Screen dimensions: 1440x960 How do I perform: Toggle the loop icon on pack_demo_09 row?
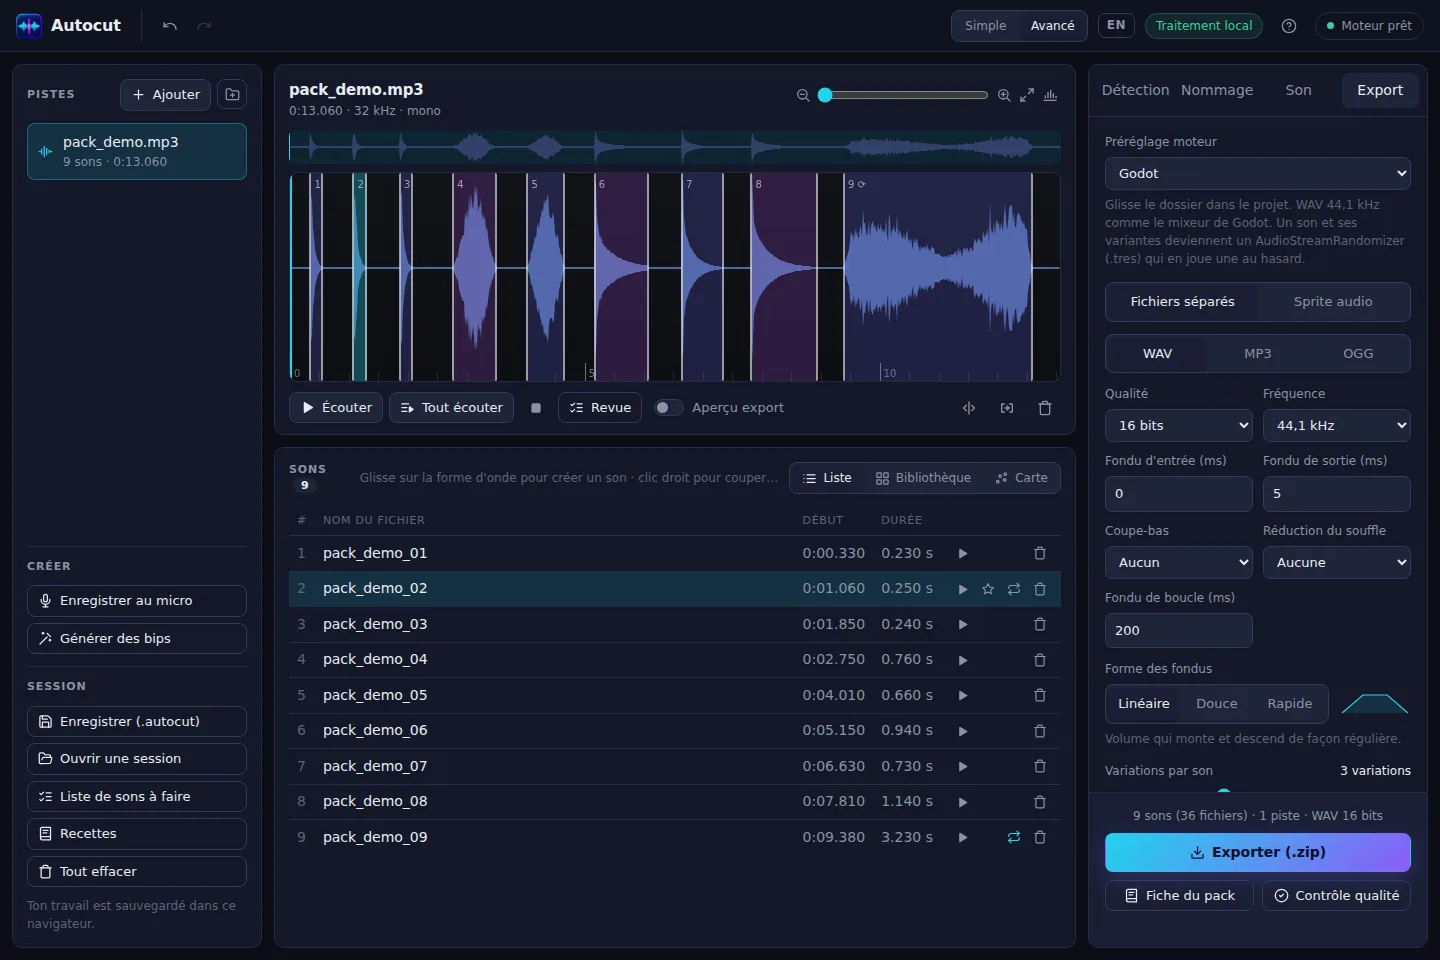[x=1014, y=837]
